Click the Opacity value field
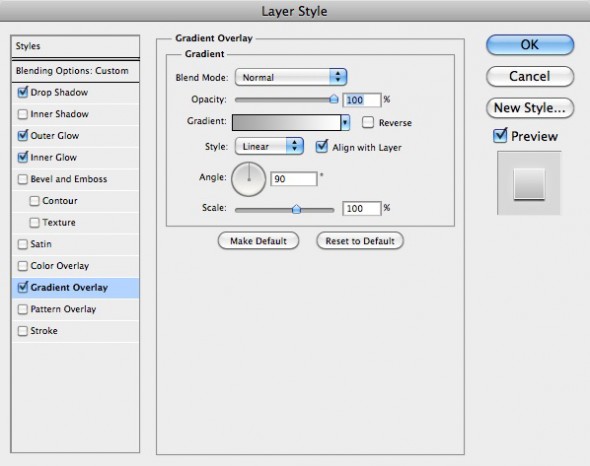 [x=362, y=100]
